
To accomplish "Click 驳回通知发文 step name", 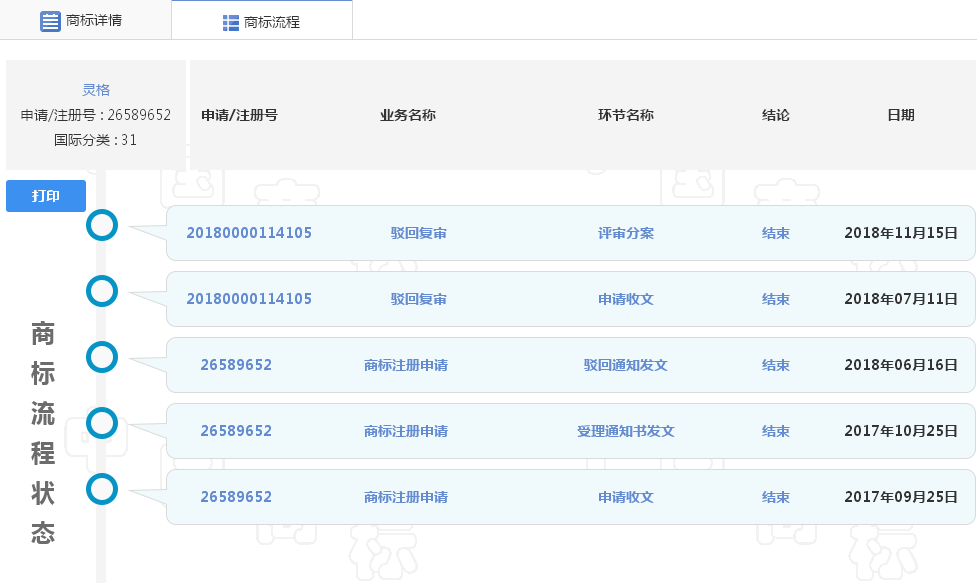I will click(x=625, y=365).
